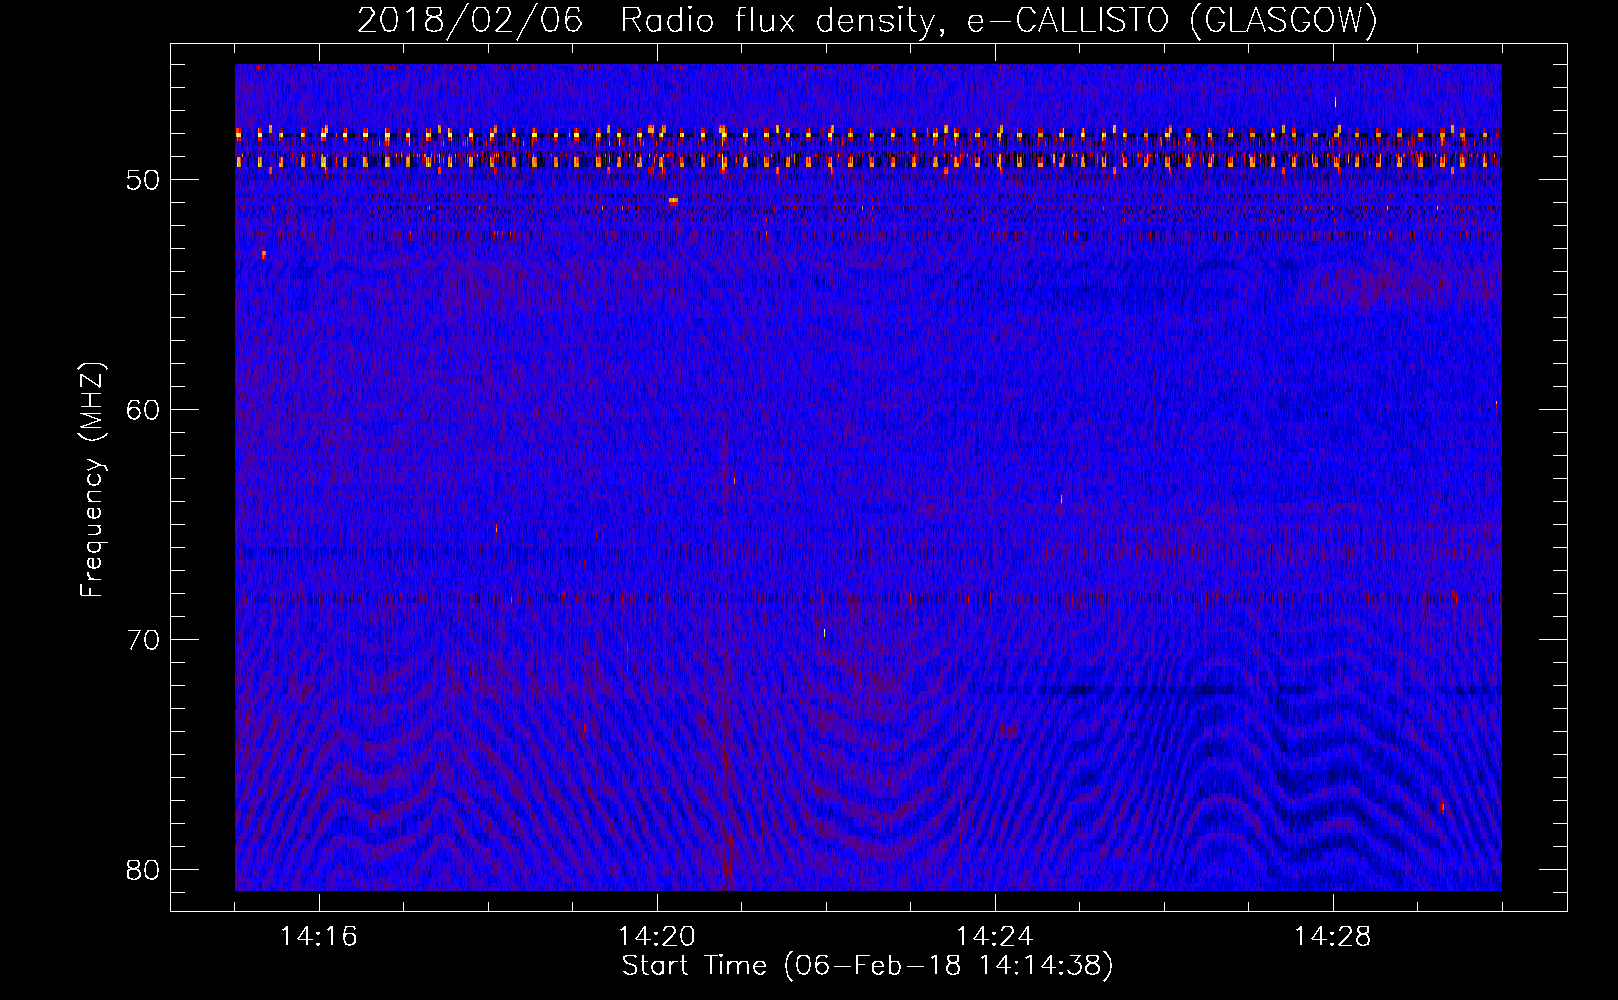Click the 70 frequency tick label
The image size is (1618, 1000).
click(143, 640)
